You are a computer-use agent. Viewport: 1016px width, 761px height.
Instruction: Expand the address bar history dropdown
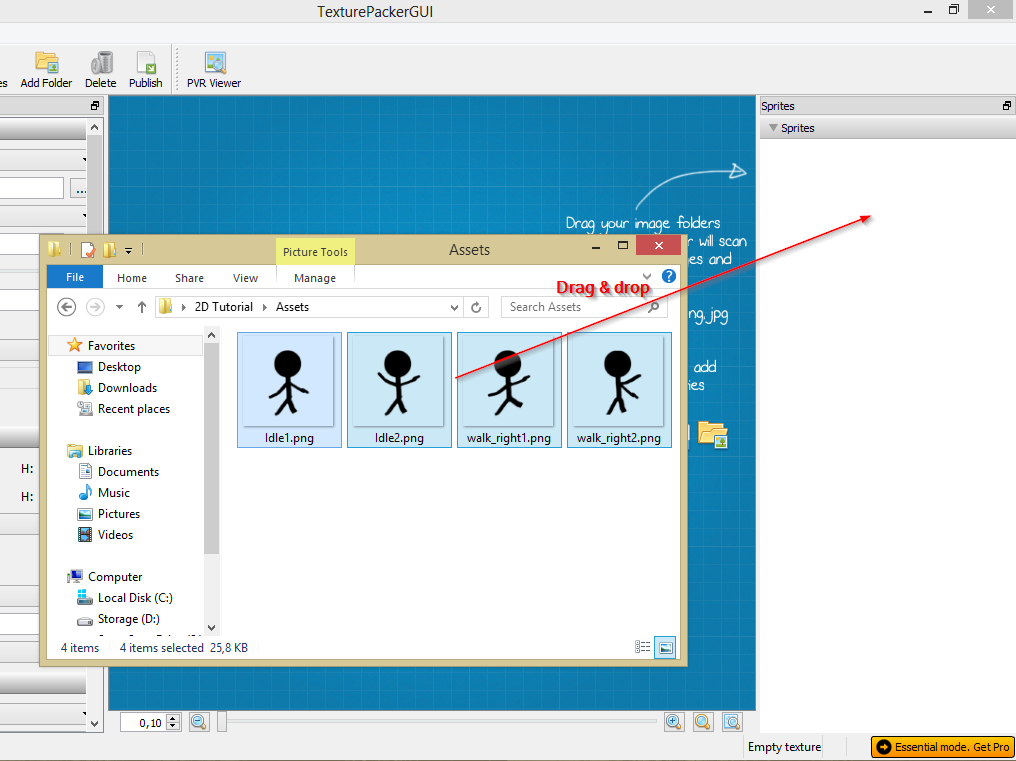coord(455,307)
